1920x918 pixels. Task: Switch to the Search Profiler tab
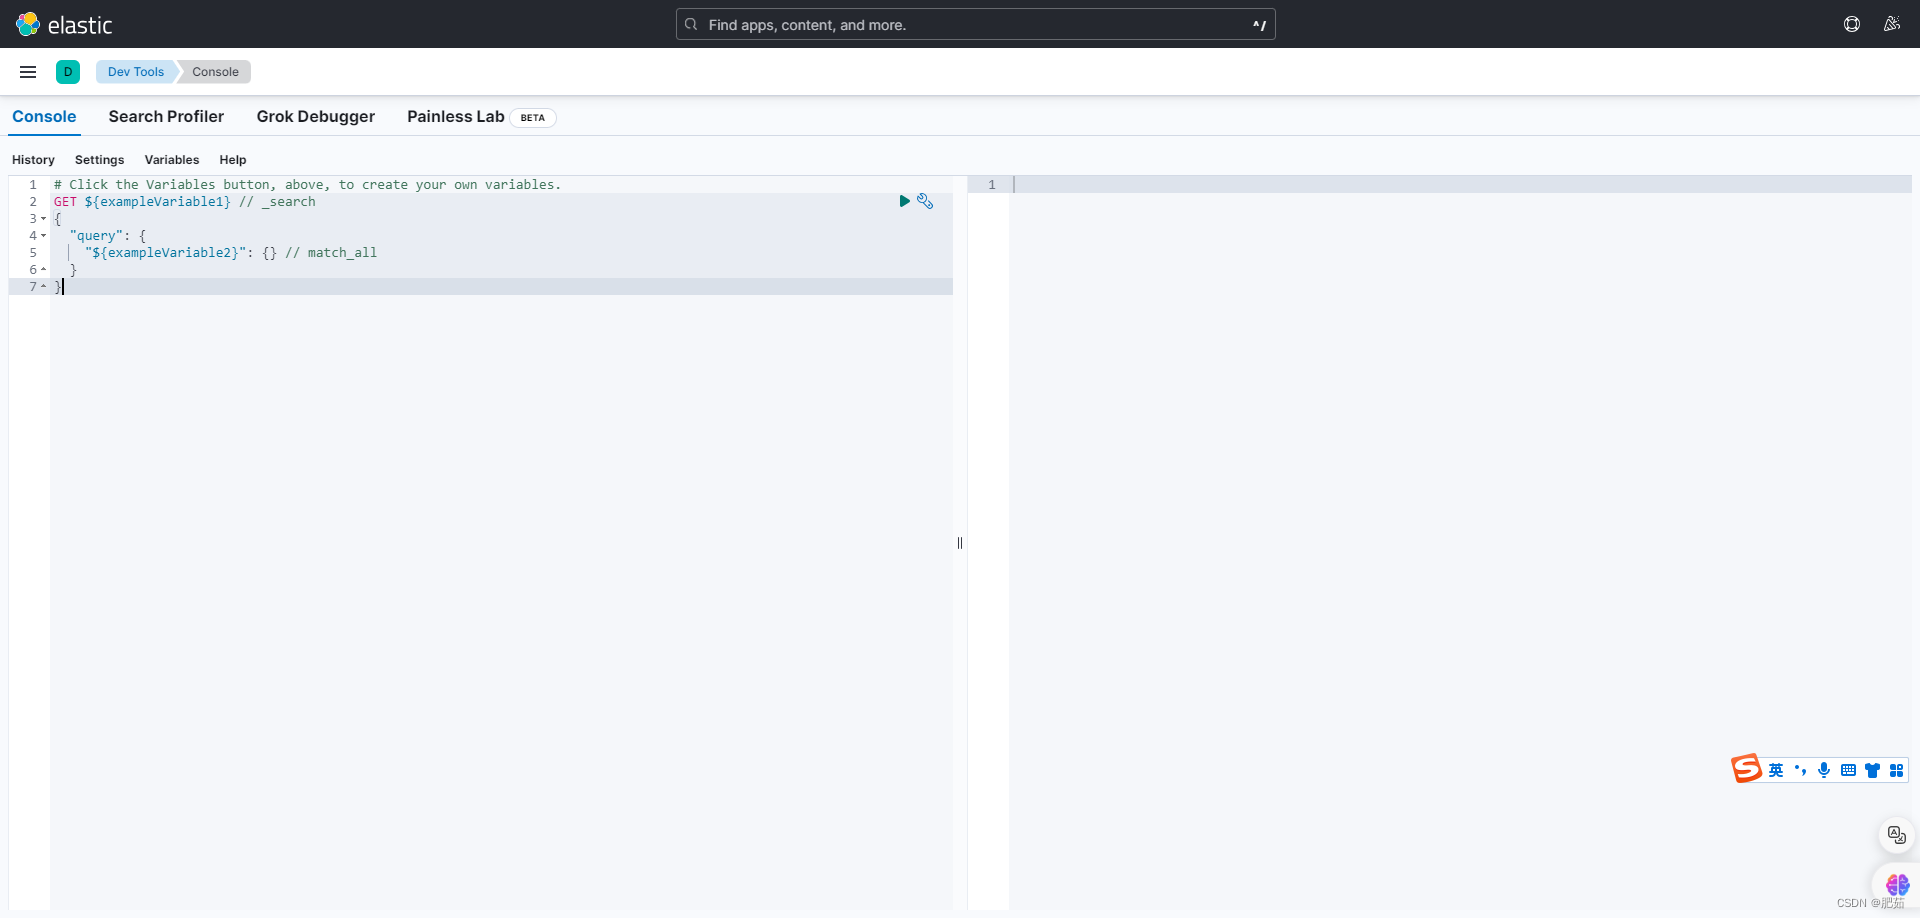[x=166, y=116]
